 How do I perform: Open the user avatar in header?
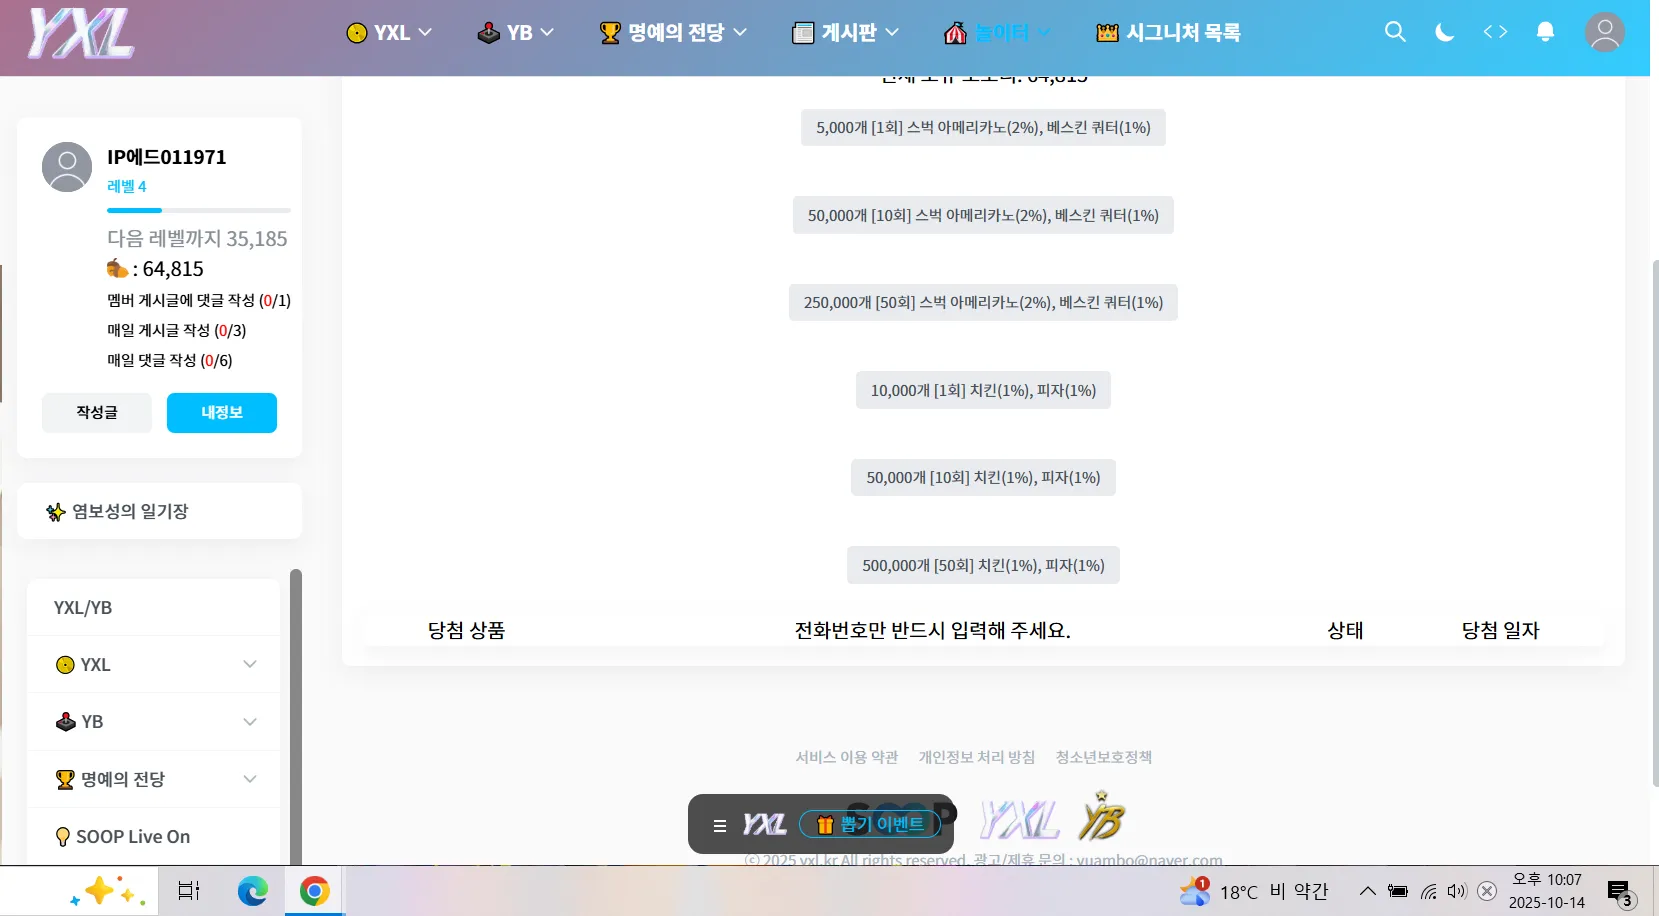[x=1604, y=32]
